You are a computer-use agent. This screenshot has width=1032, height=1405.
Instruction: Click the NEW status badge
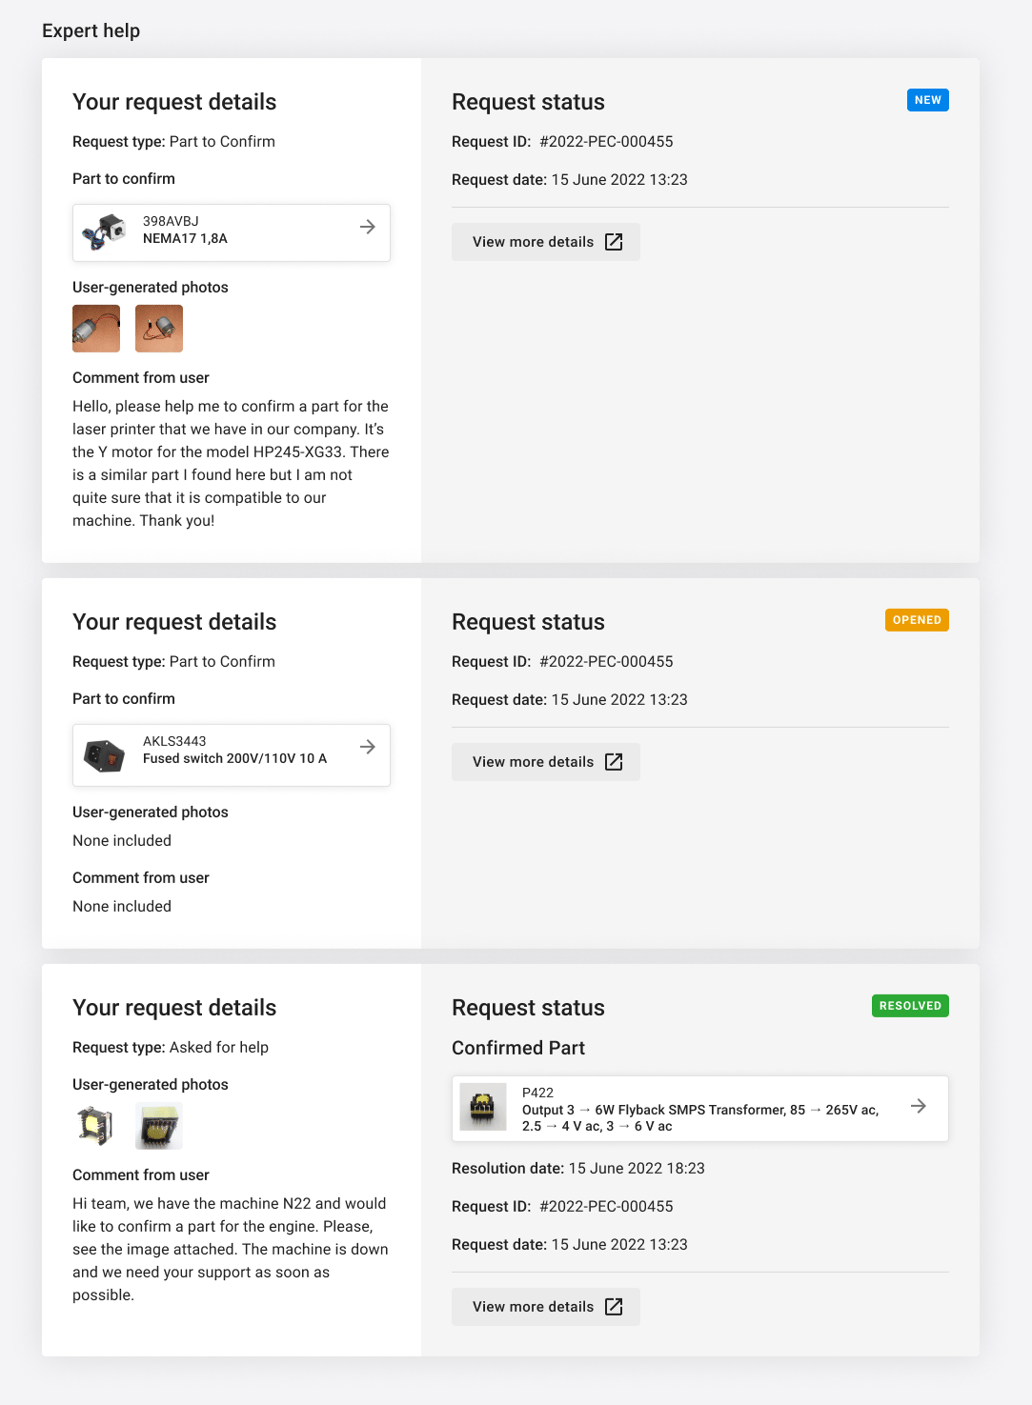click(x=927, y=100)
